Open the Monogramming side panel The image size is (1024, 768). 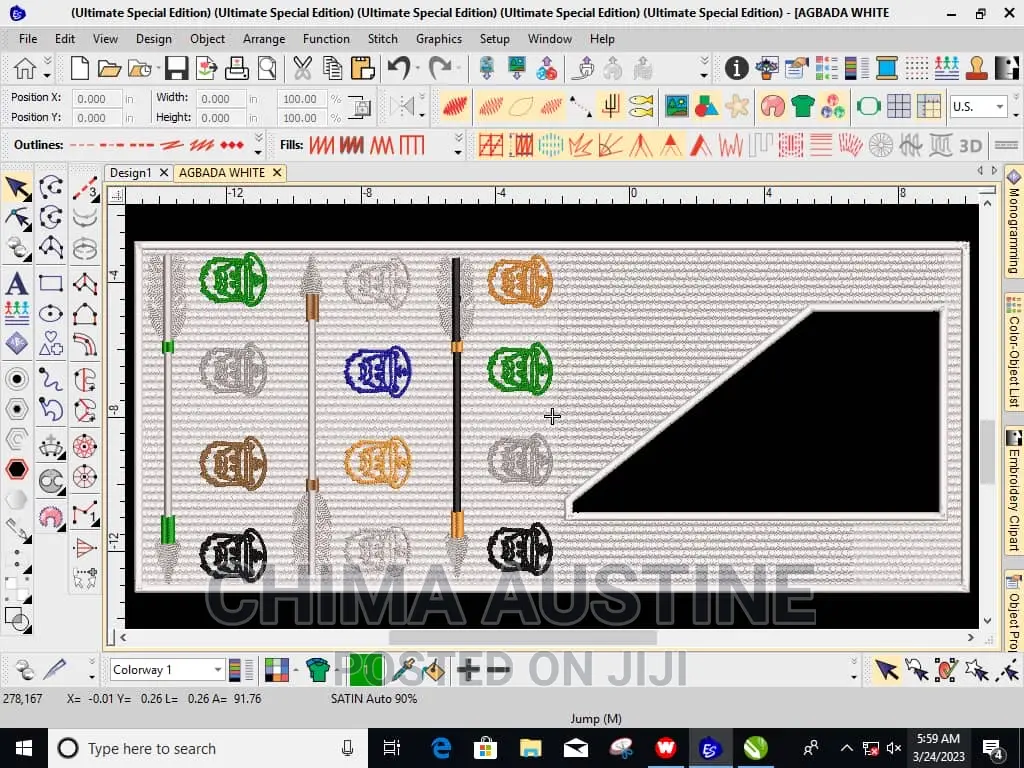click(x=1014, y=222)
